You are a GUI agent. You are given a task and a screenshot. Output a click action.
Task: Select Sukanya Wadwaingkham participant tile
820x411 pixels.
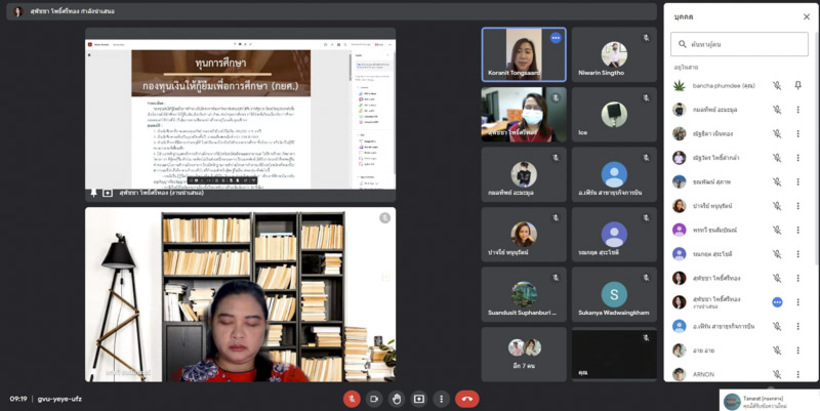pyautogui.click(x=614, y=294)
